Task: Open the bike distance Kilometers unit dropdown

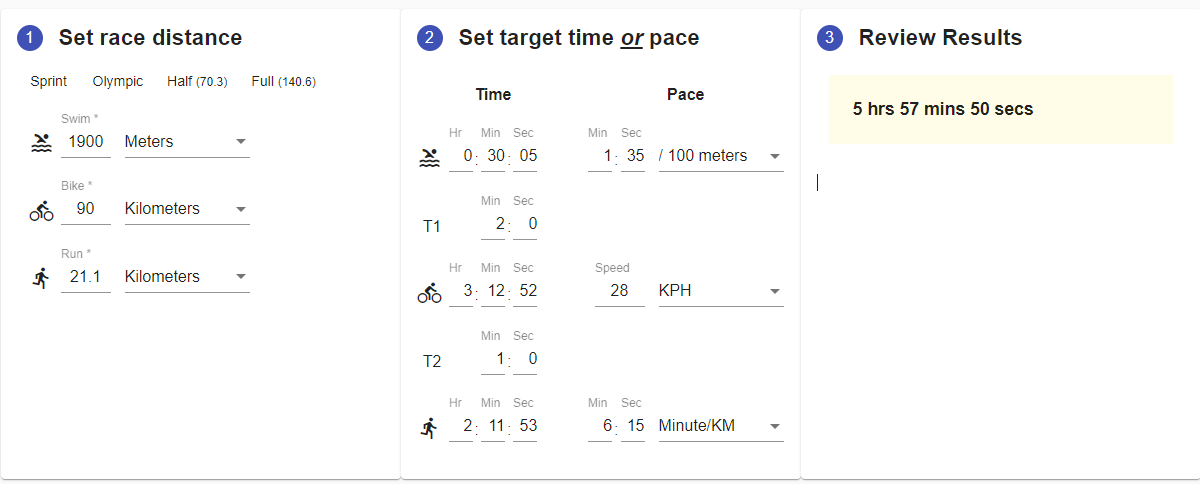Action: pos(186,209)
